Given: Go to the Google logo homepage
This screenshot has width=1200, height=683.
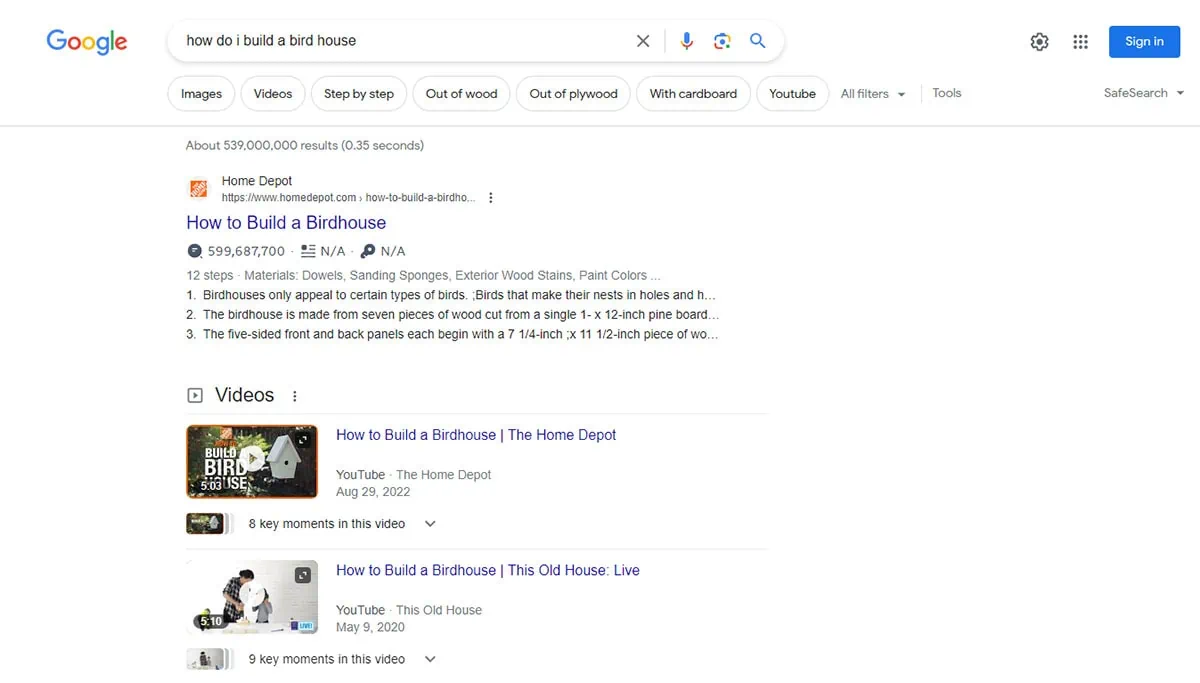Looking at the screenshot, I should tap(87, 42).
